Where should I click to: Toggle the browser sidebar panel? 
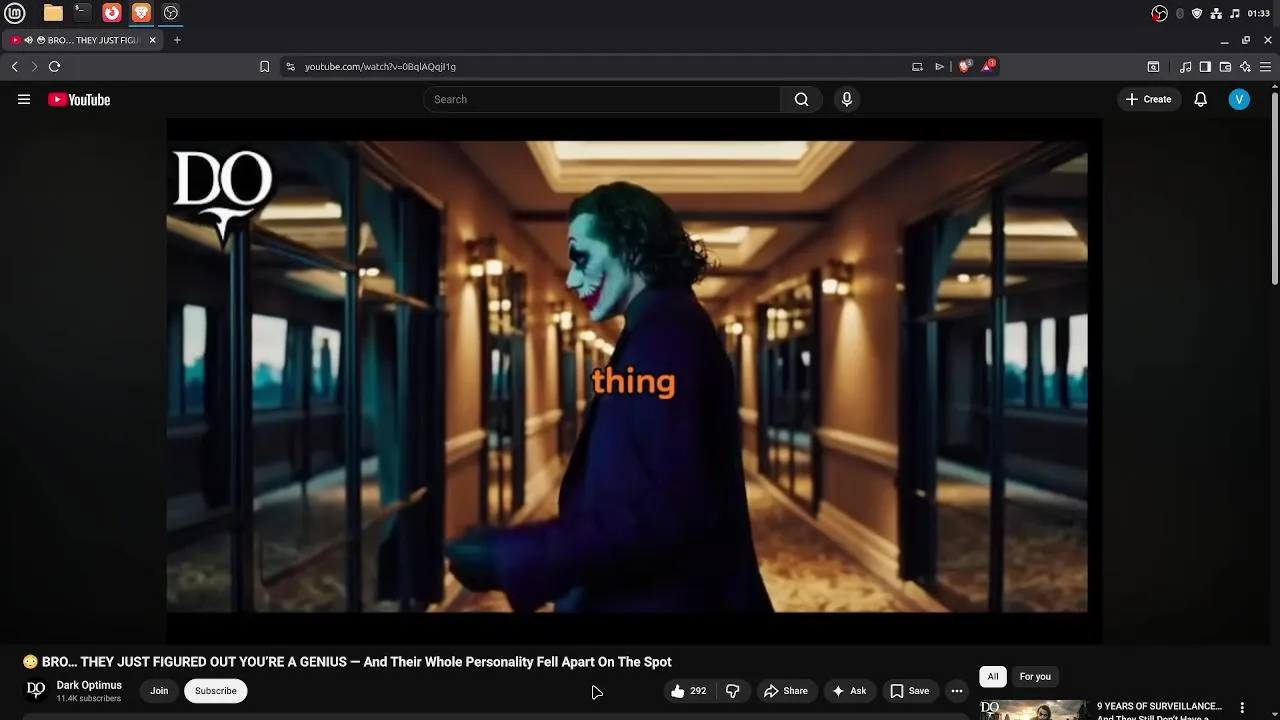(x=1205, y=67)
